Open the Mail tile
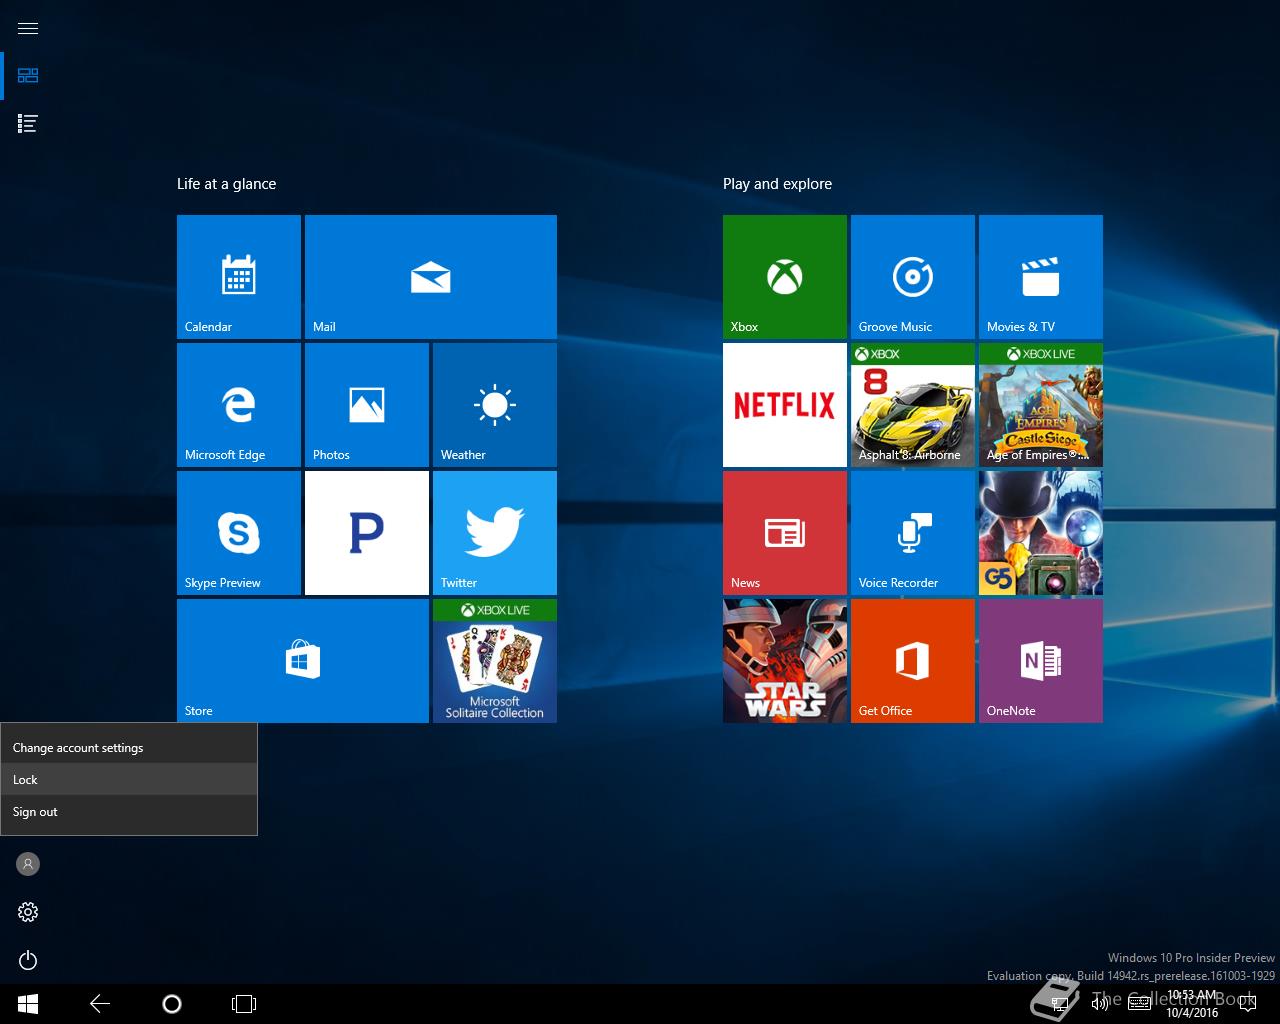The width and height of the screenshot is (1280, 1024). 431,277
